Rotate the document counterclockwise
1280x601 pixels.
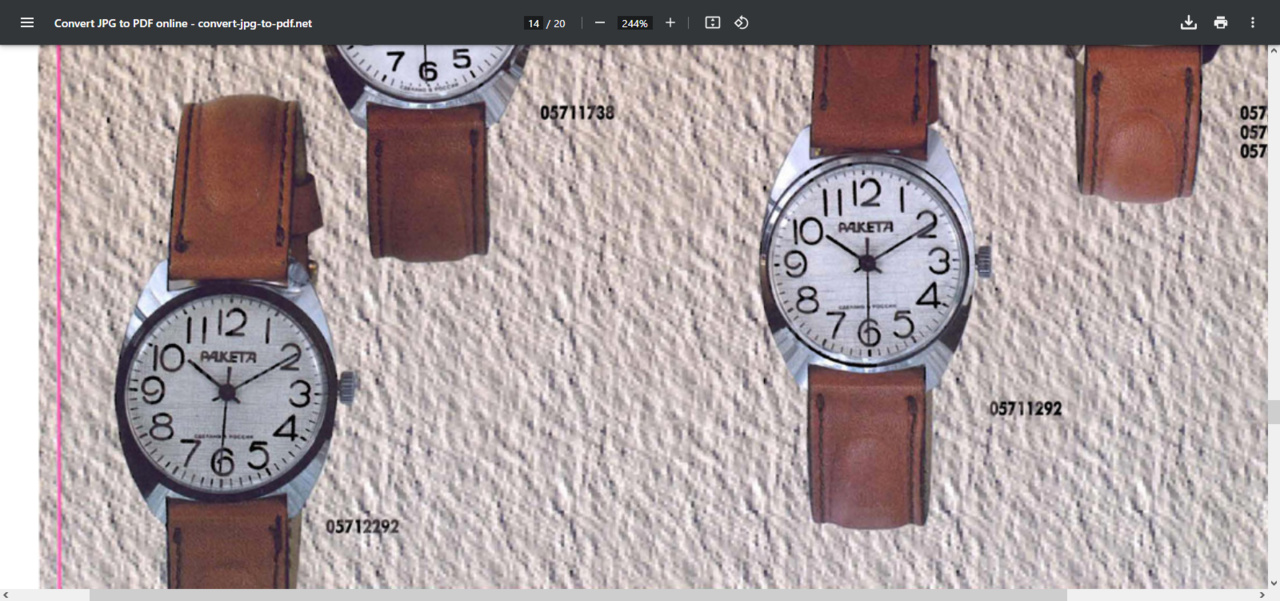pyautogui.click(x=741, y=23)
